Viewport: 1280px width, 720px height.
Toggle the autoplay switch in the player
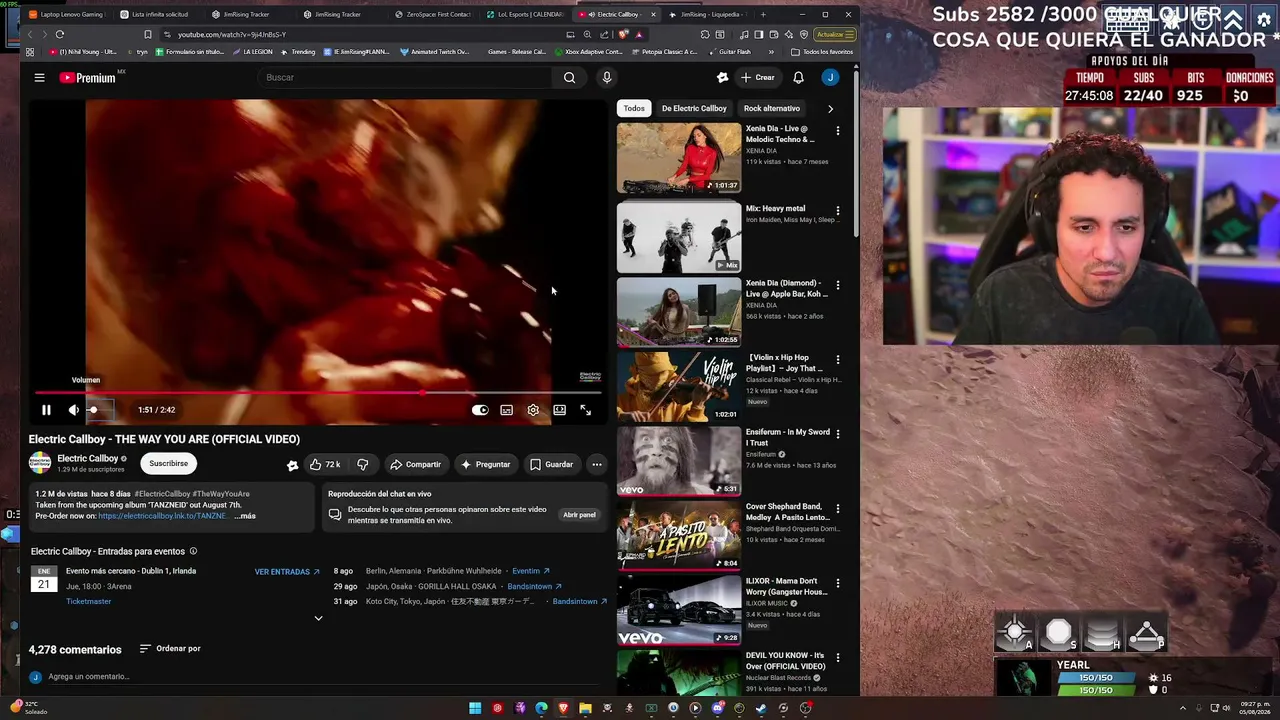(x=480, y=410)
